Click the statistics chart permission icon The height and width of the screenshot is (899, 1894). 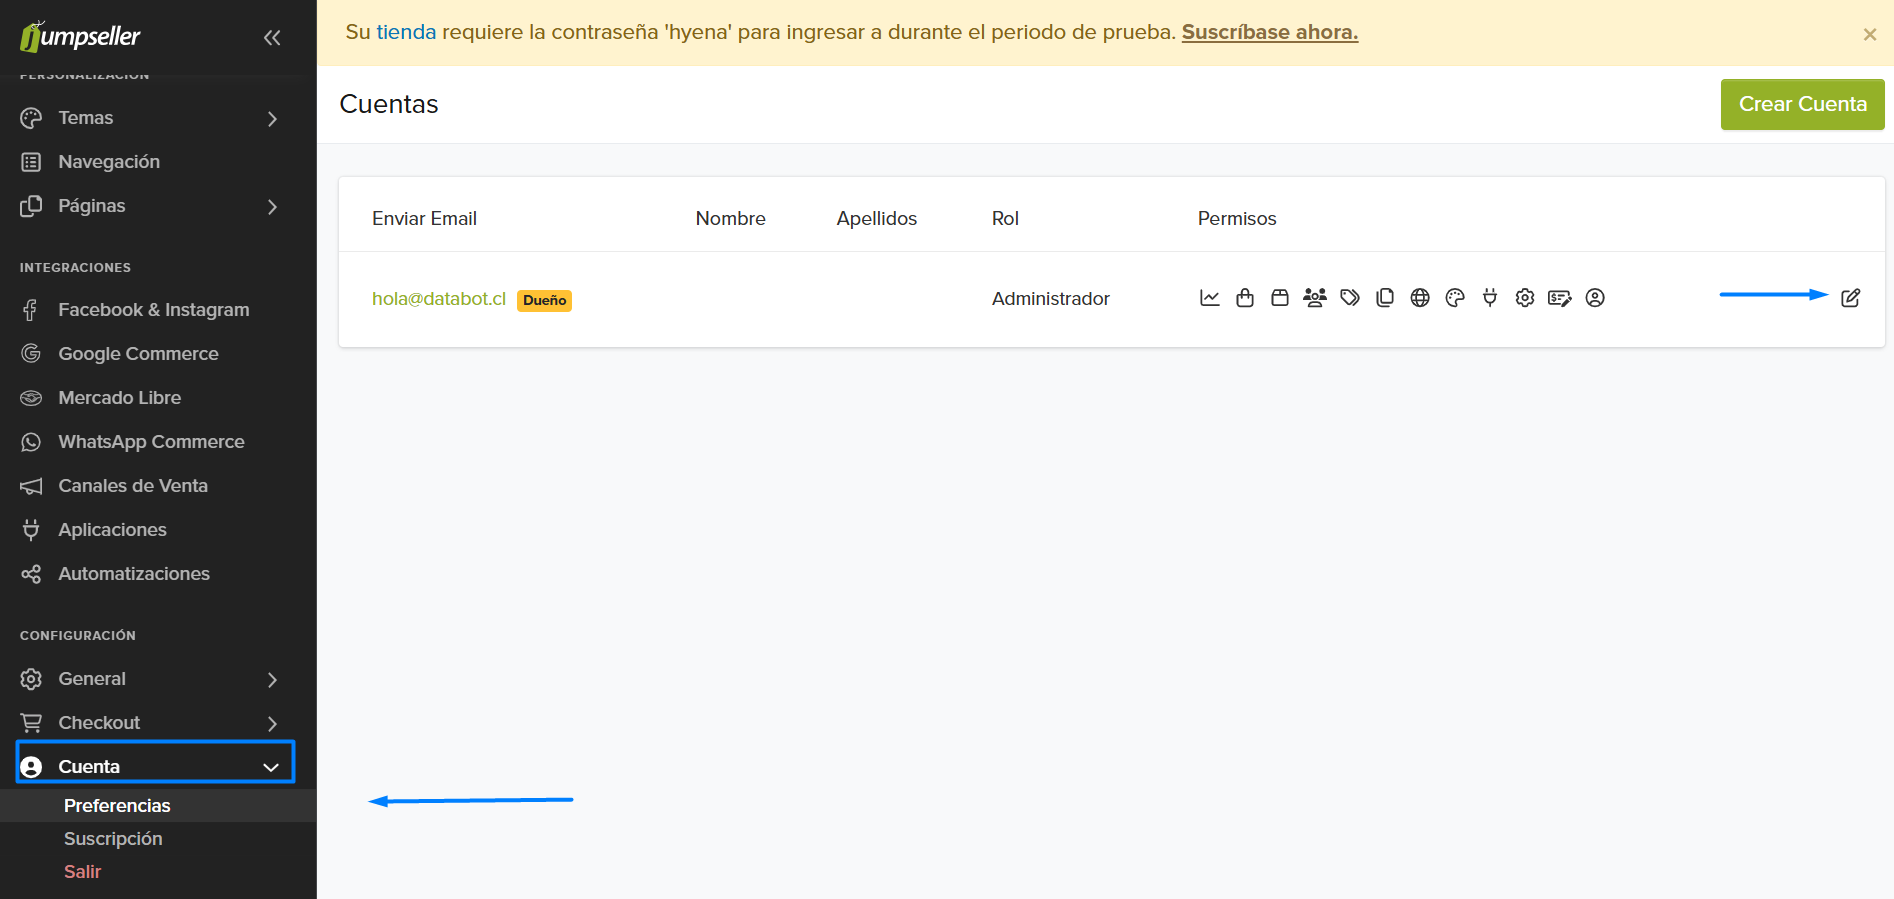[1209, 298]
